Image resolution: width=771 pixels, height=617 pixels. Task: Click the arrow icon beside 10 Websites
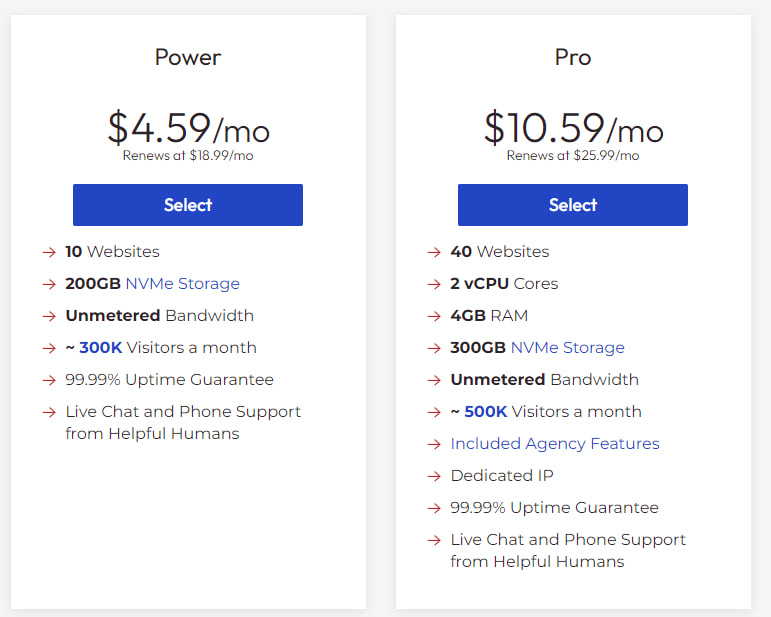point(49,252)
